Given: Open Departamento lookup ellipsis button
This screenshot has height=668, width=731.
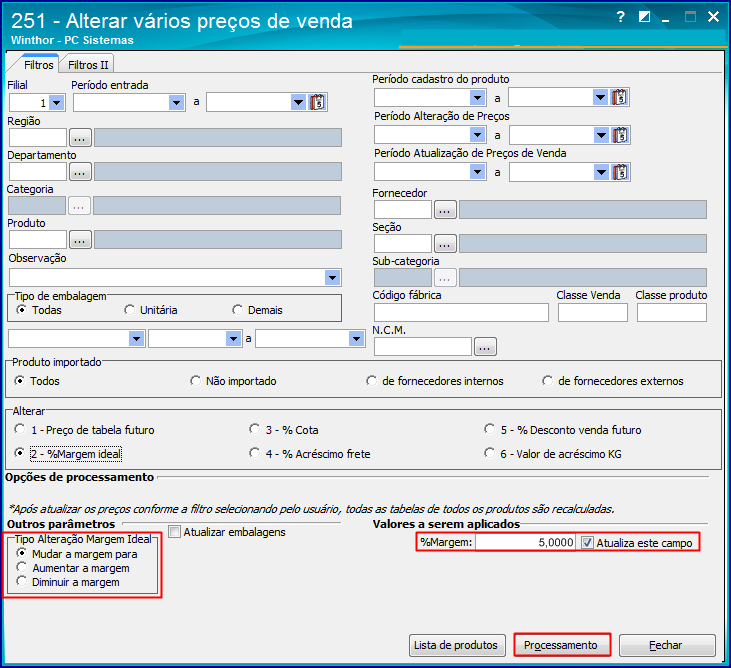Looking at the screenshot, I should (80, 172).
